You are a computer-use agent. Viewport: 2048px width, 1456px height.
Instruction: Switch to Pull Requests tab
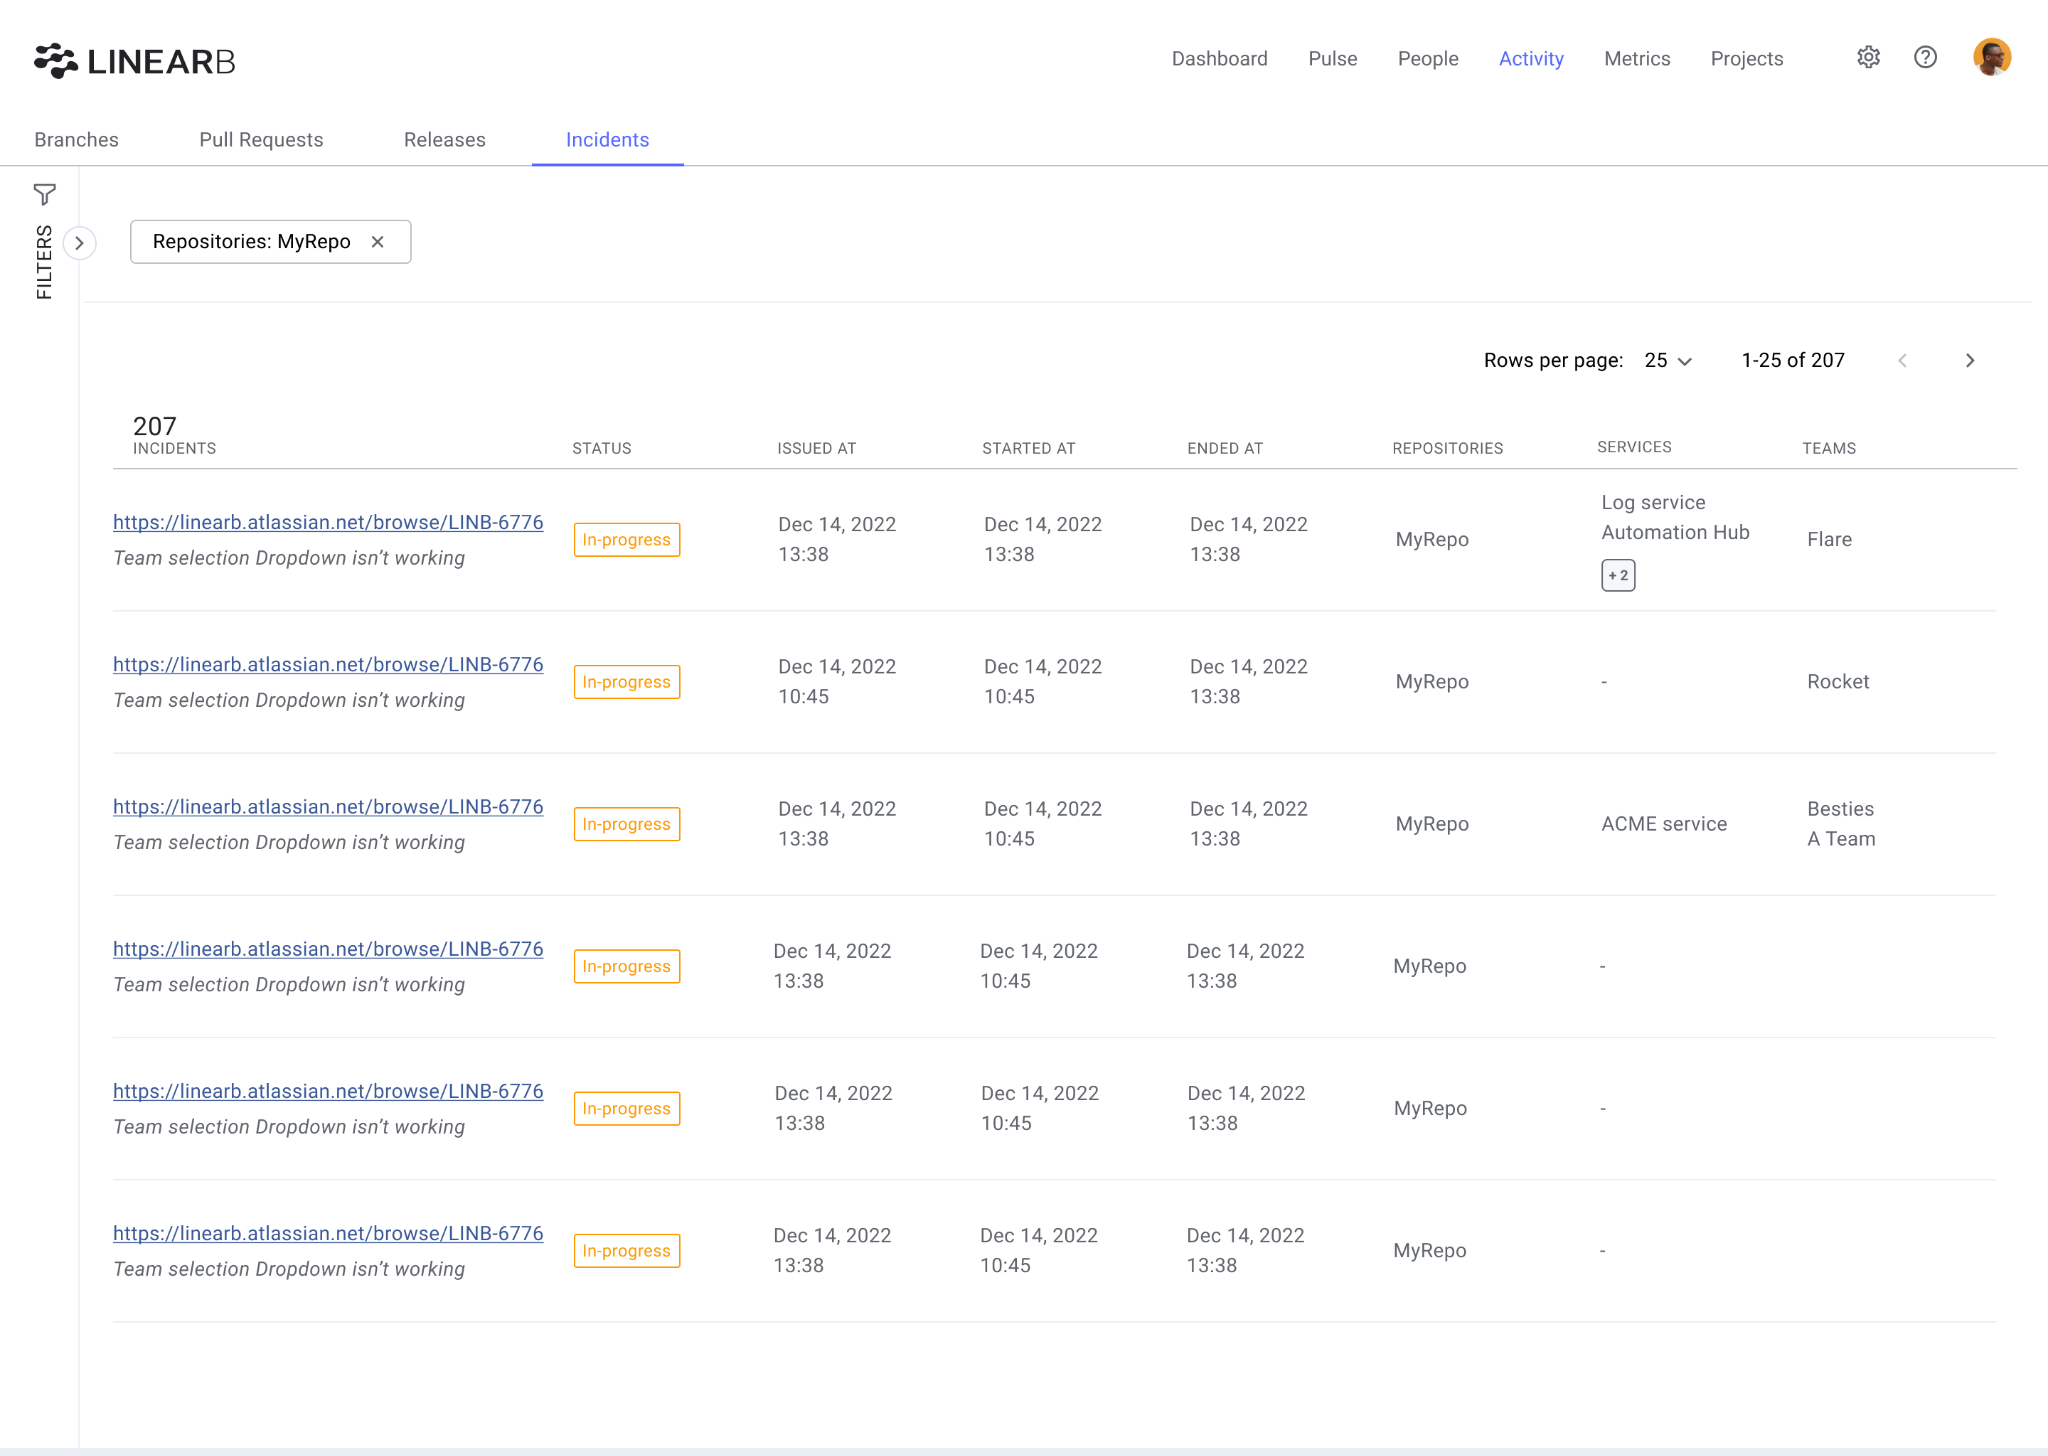pos(262,140)
